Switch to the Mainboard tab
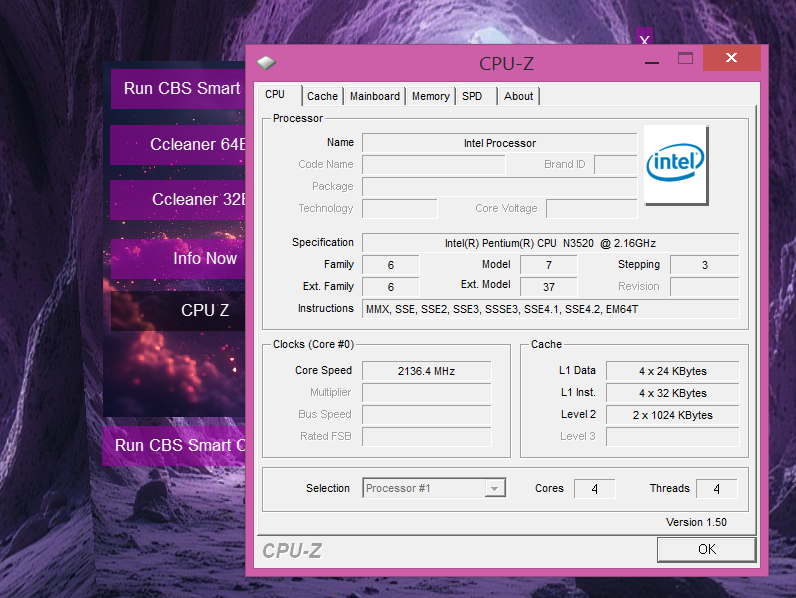This screenshot has height=598, width=796. [375, 96]
